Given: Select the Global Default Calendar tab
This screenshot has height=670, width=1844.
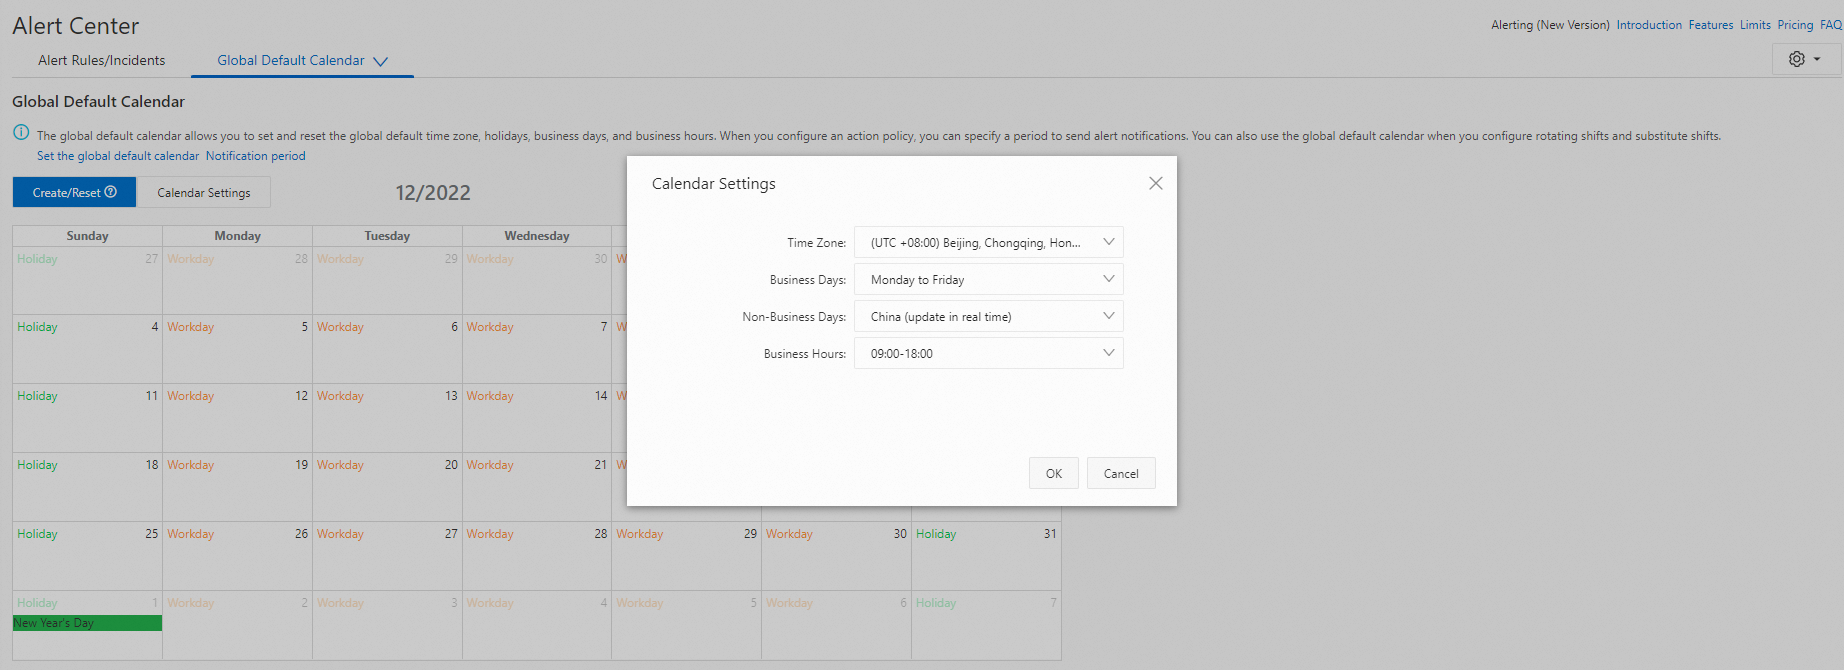Looking at the screenshot, I should 290,61.
